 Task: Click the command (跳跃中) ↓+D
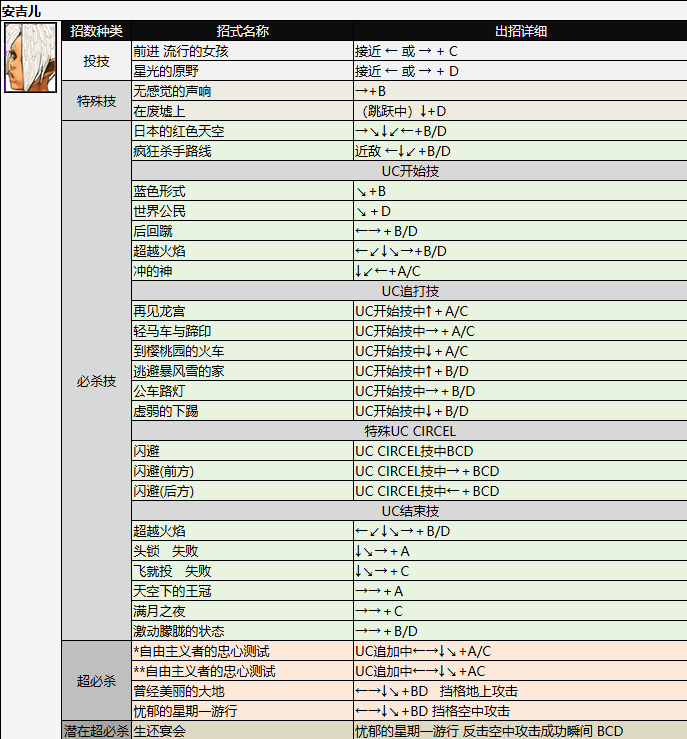pos(404,111)
